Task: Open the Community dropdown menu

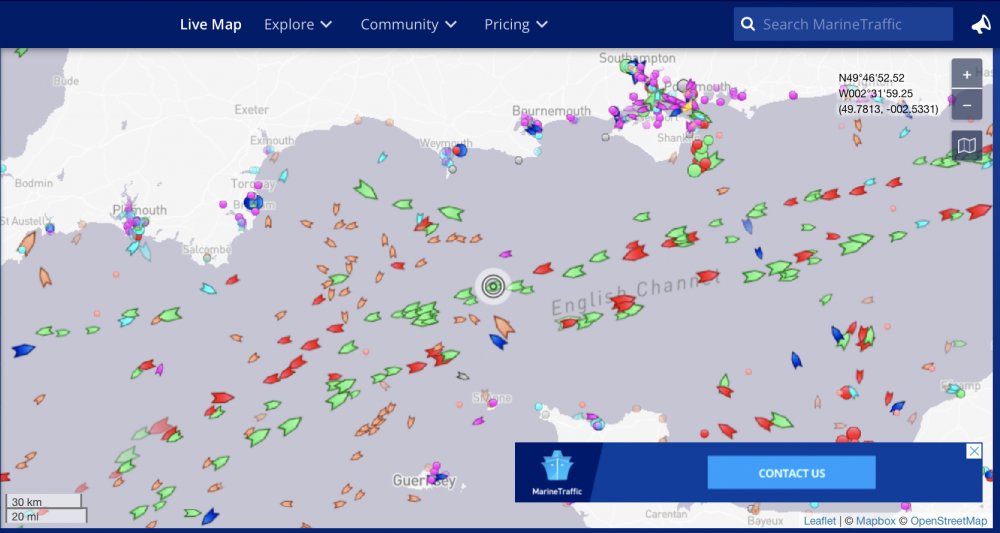Action: (408, 25)
